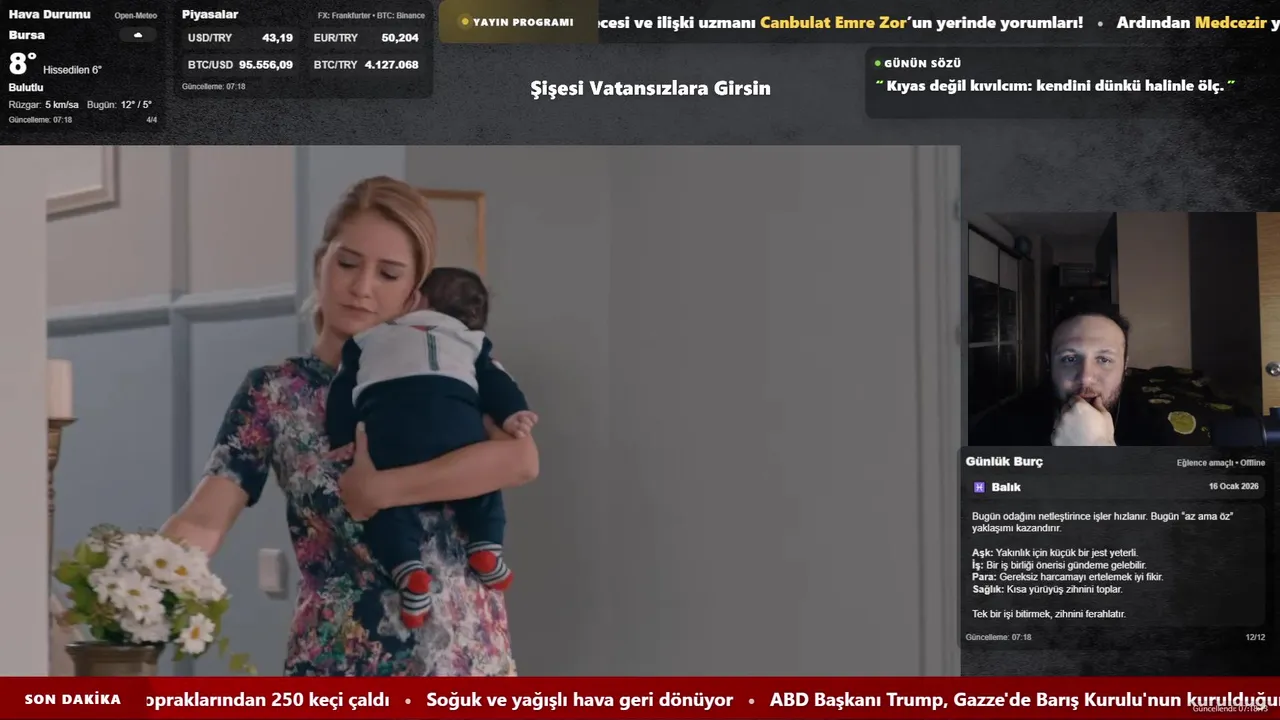The width and height of the screenshot is (1280, 720).
Task: Click the yellow dot in YAYIN PROGRAMI badge
Action: (464, 22)
